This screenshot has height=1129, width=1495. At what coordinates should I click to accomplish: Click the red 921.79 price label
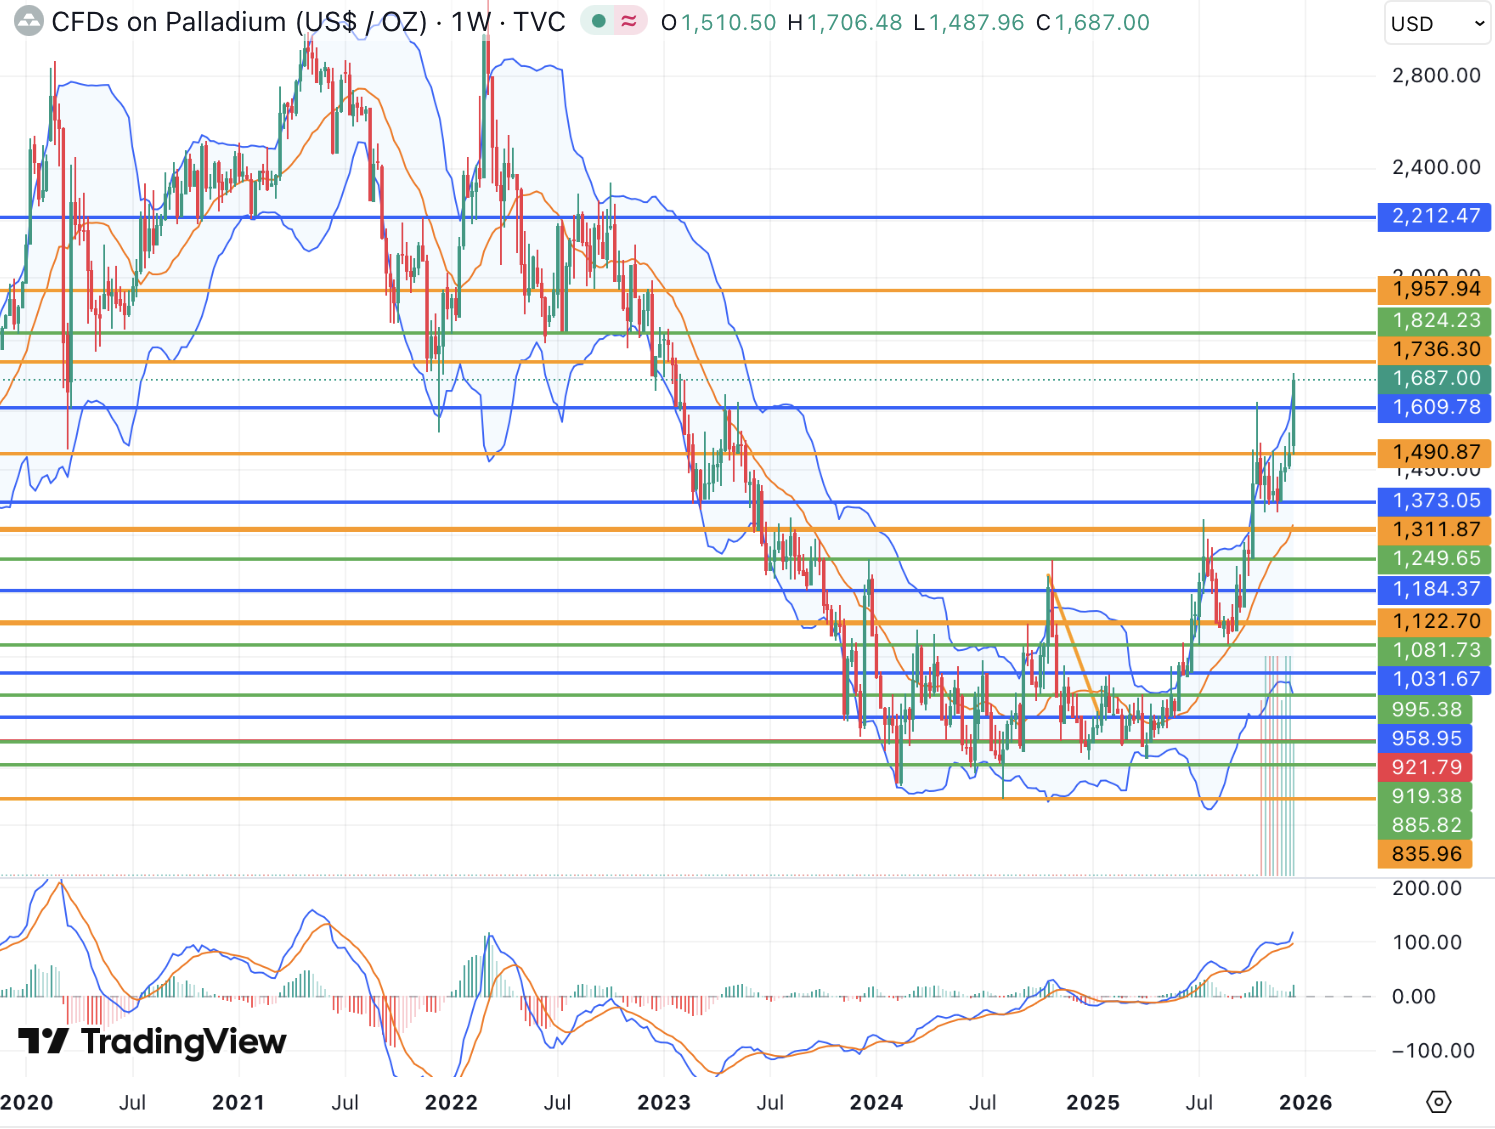(1426, 768)
